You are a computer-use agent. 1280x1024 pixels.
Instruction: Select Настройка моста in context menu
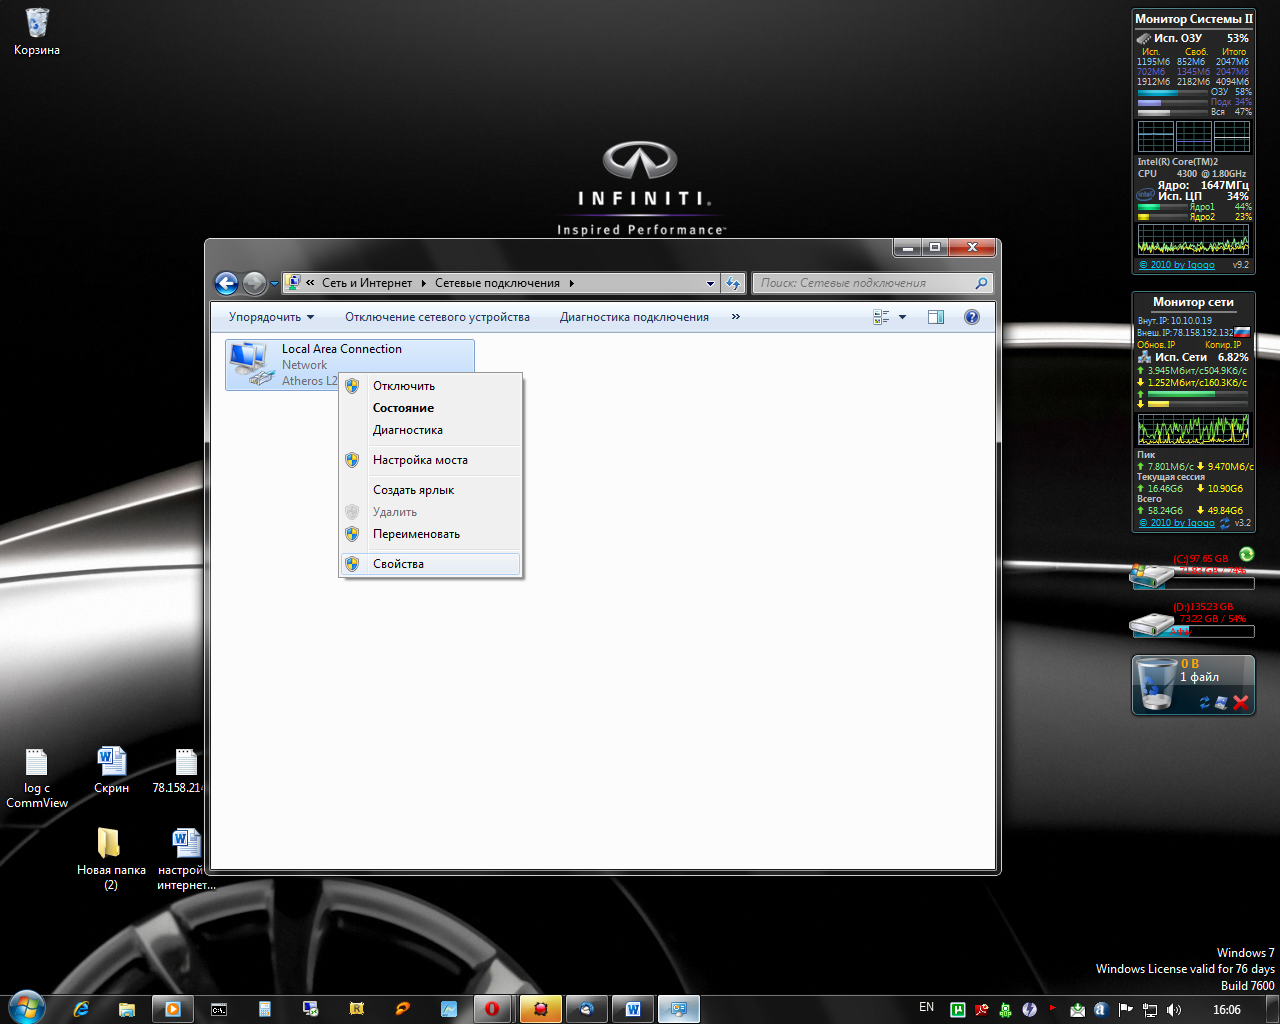click(x=430, y=460)
